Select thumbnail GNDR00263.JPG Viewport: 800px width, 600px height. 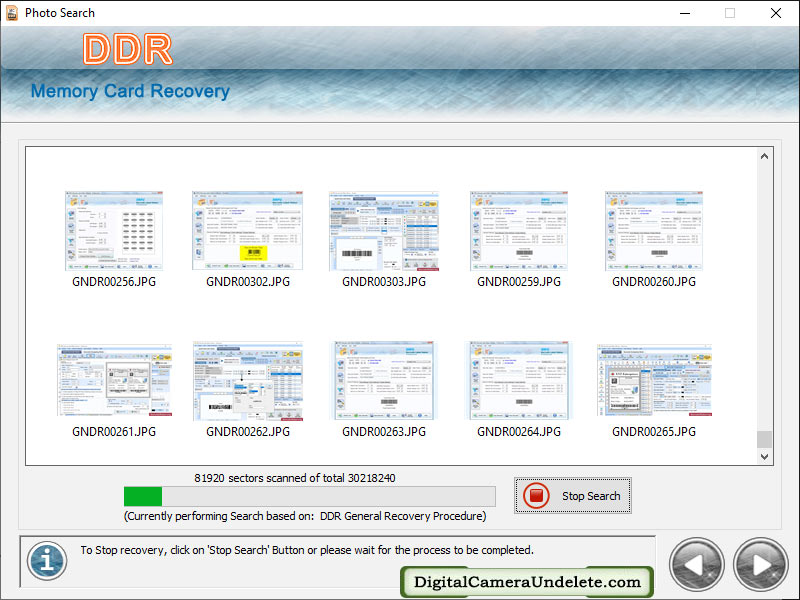[x=384, y=381]
